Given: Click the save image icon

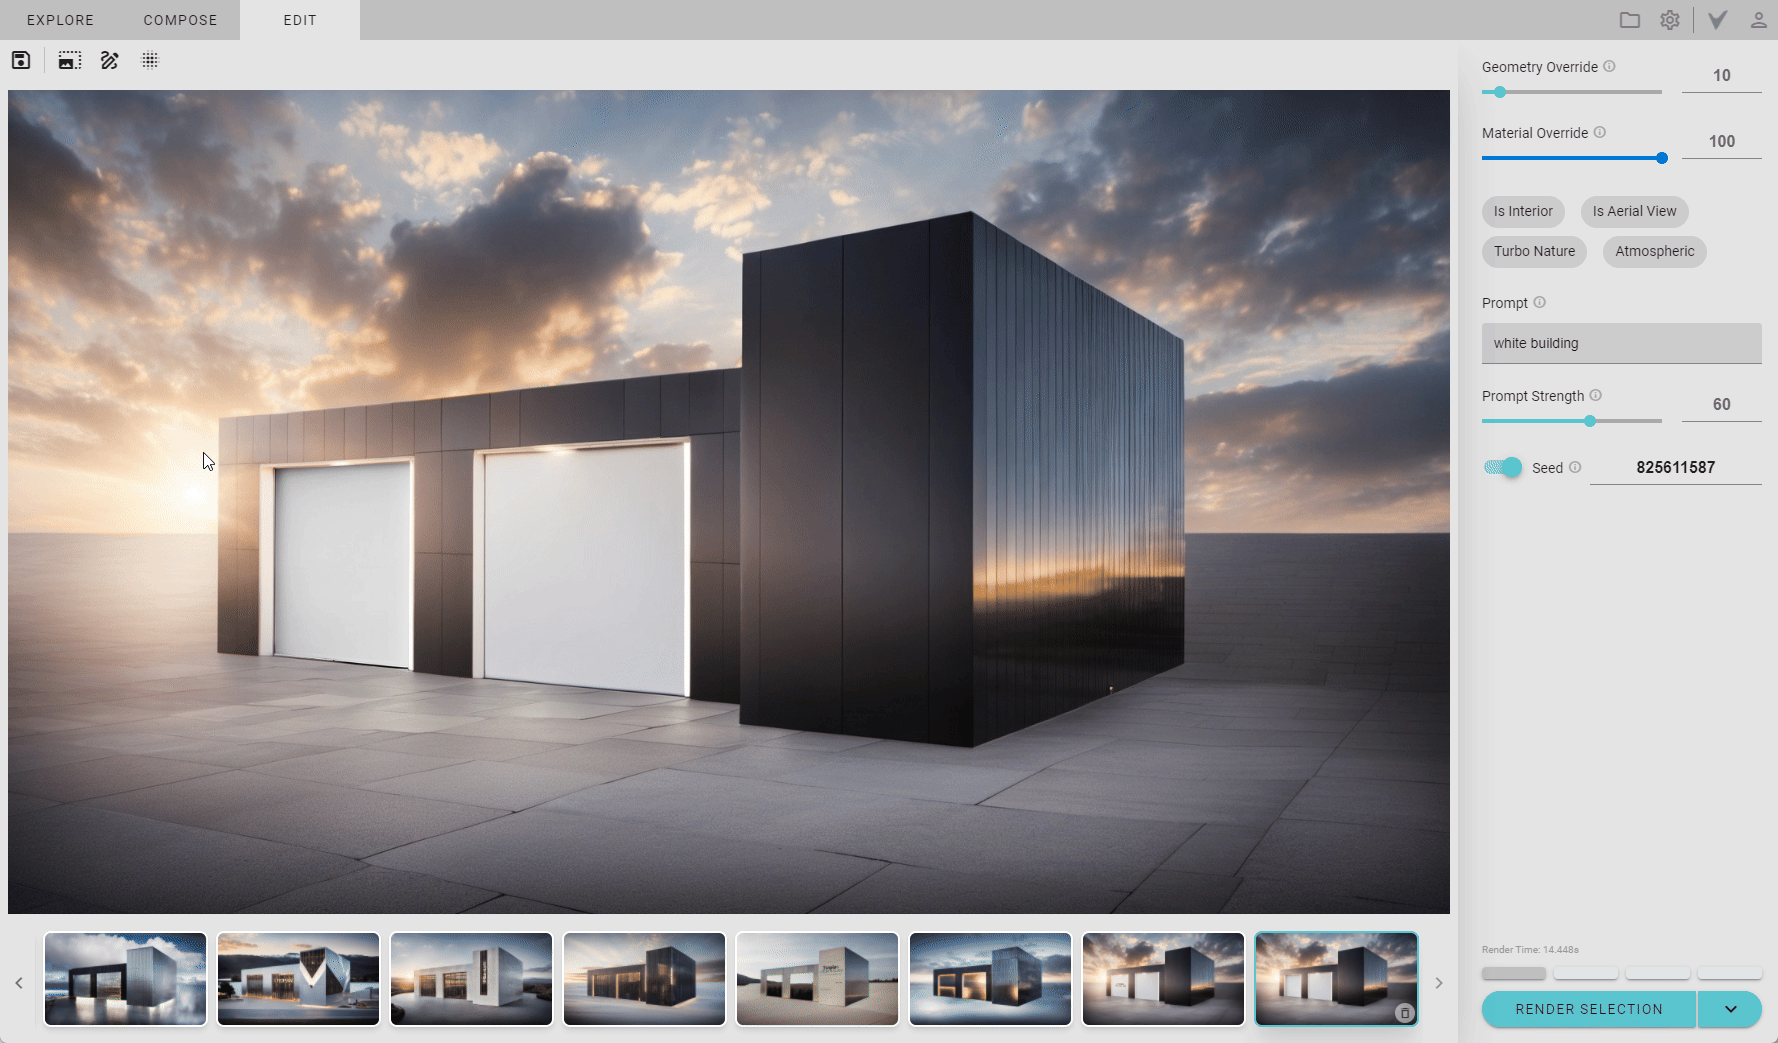Looking at the screenshot, I should (21, 61).
